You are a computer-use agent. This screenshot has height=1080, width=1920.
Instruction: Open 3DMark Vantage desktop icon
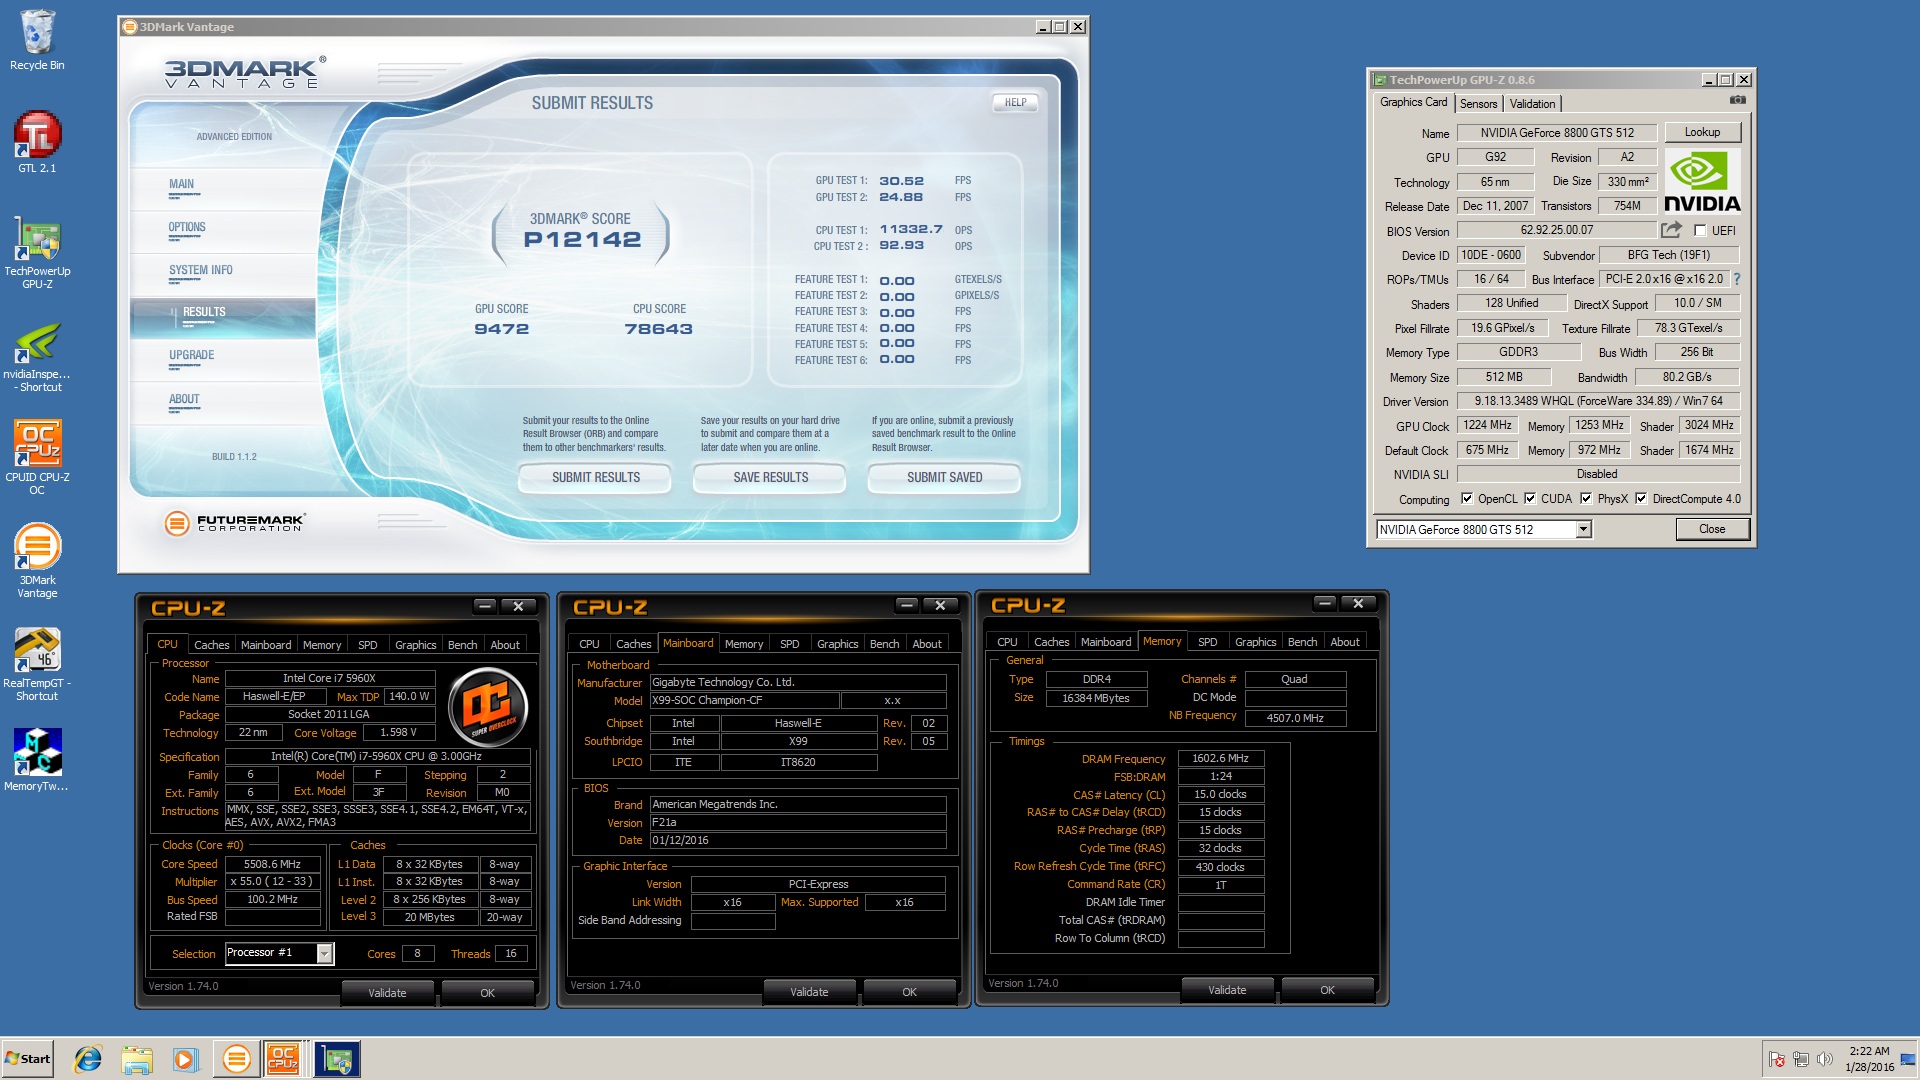point(37,561)
